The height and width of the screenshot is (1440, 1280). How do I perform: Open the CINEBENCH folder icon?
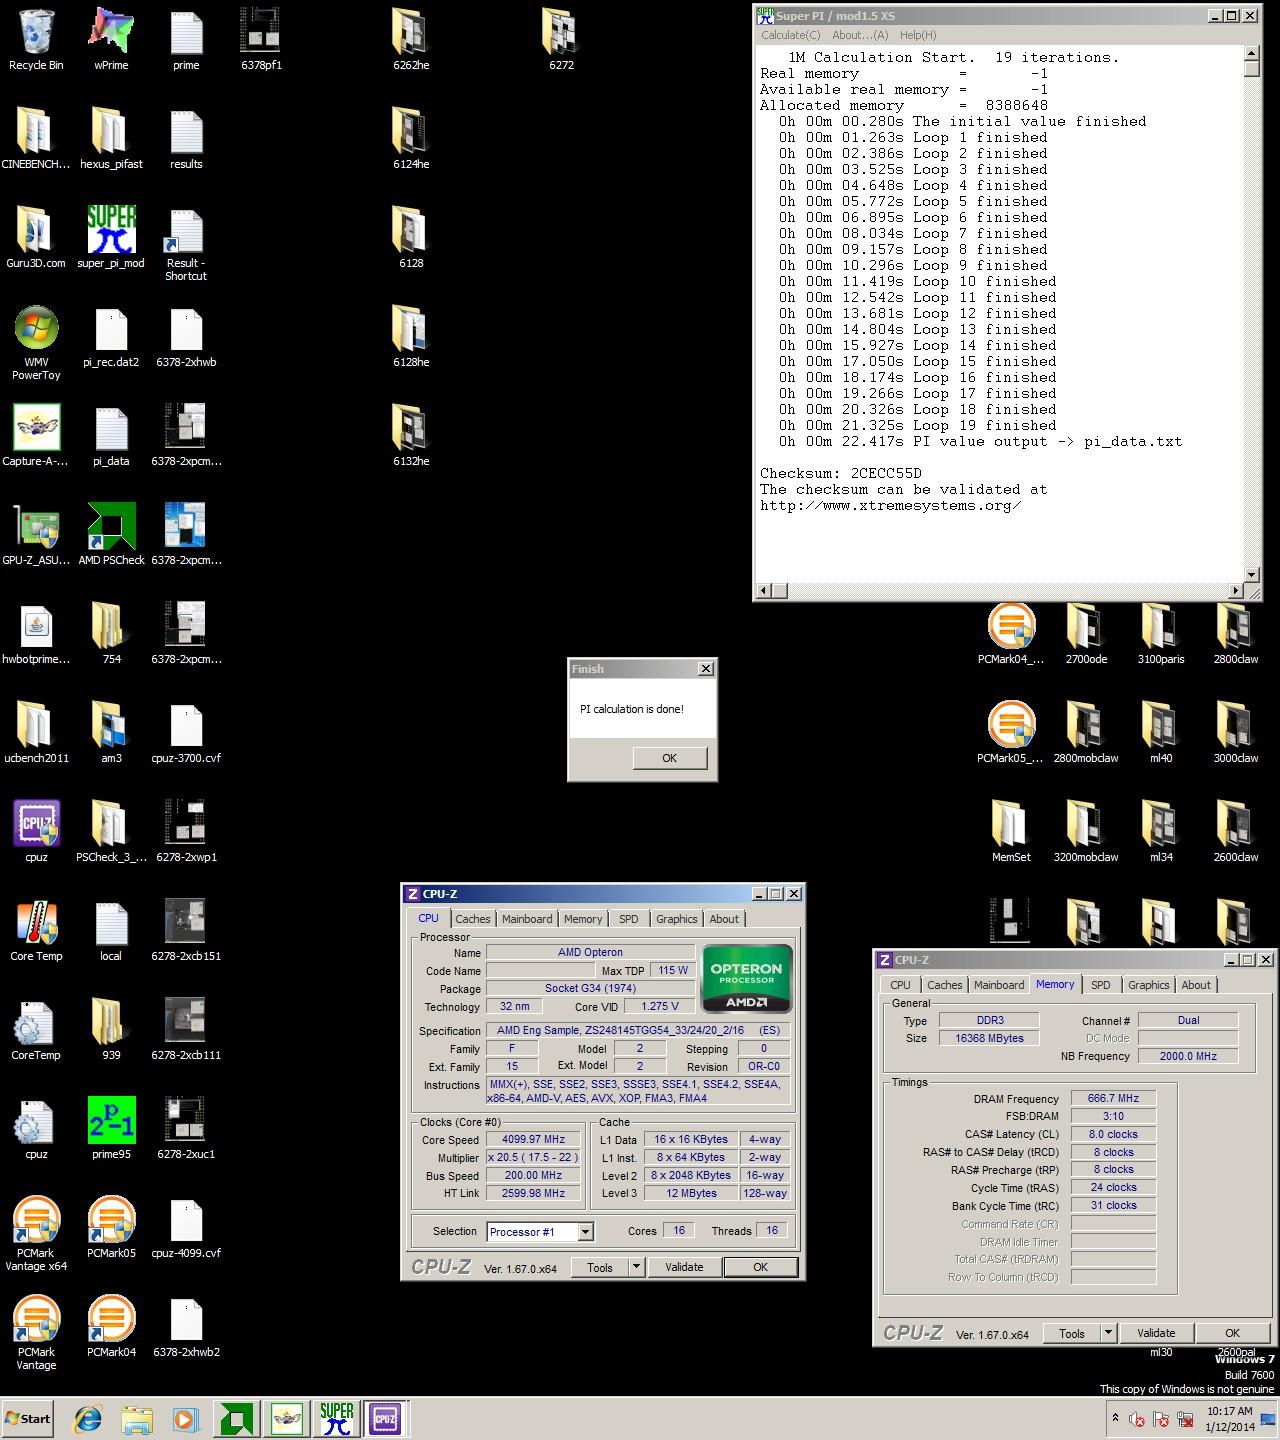tap(36, 139)
